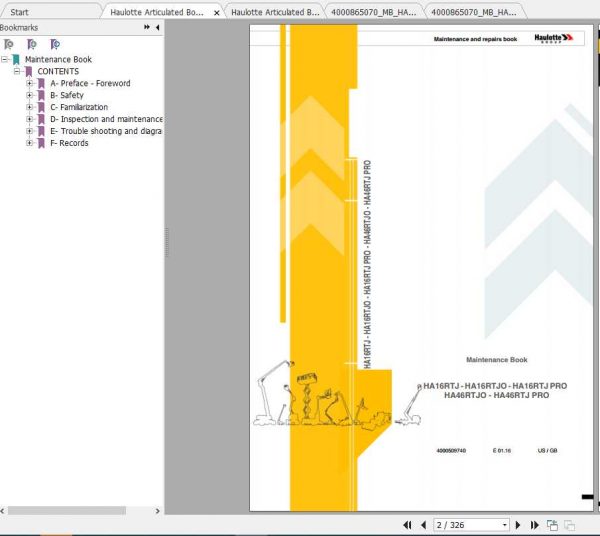Expand the F- Records node
This screenshot has width=600, height=536.
pos(29,143)
